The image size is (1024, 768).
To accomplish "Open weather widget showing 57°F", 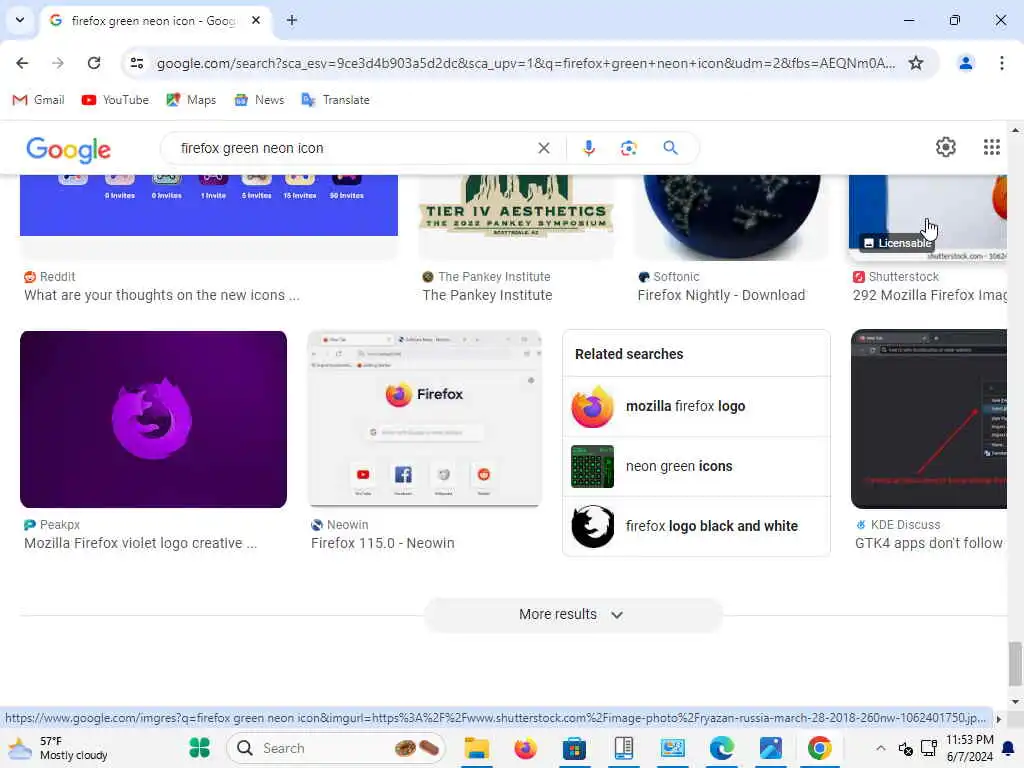I will [57, 748].
